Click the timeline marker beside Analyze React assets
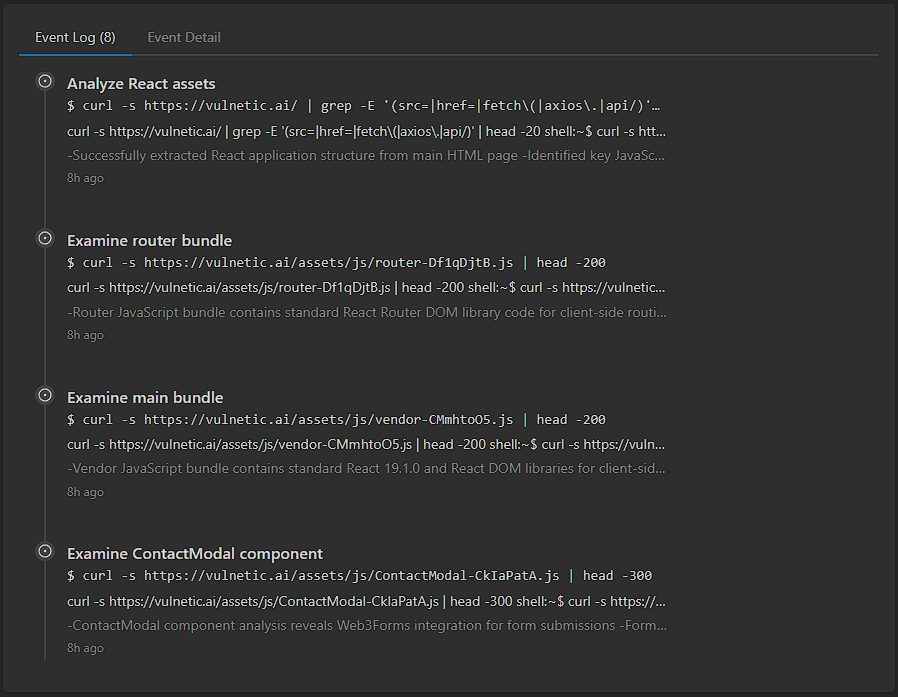This screenshot has height=697, width=898. pos(45,81)
